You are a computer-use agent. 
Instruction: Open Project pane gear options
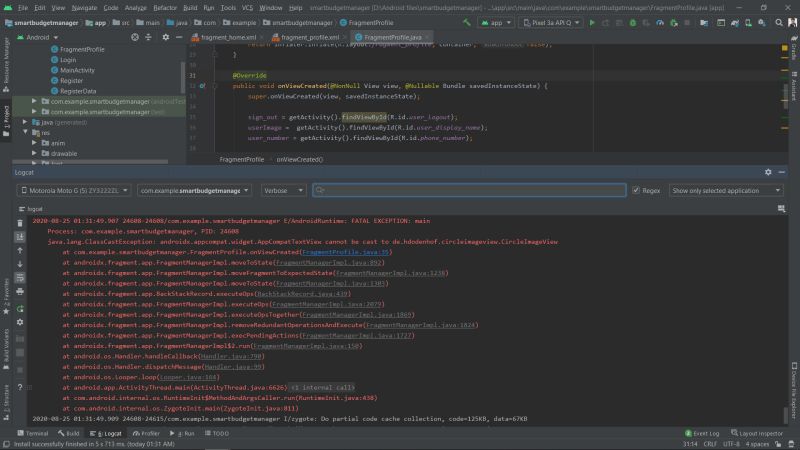[x=165, y=37]
